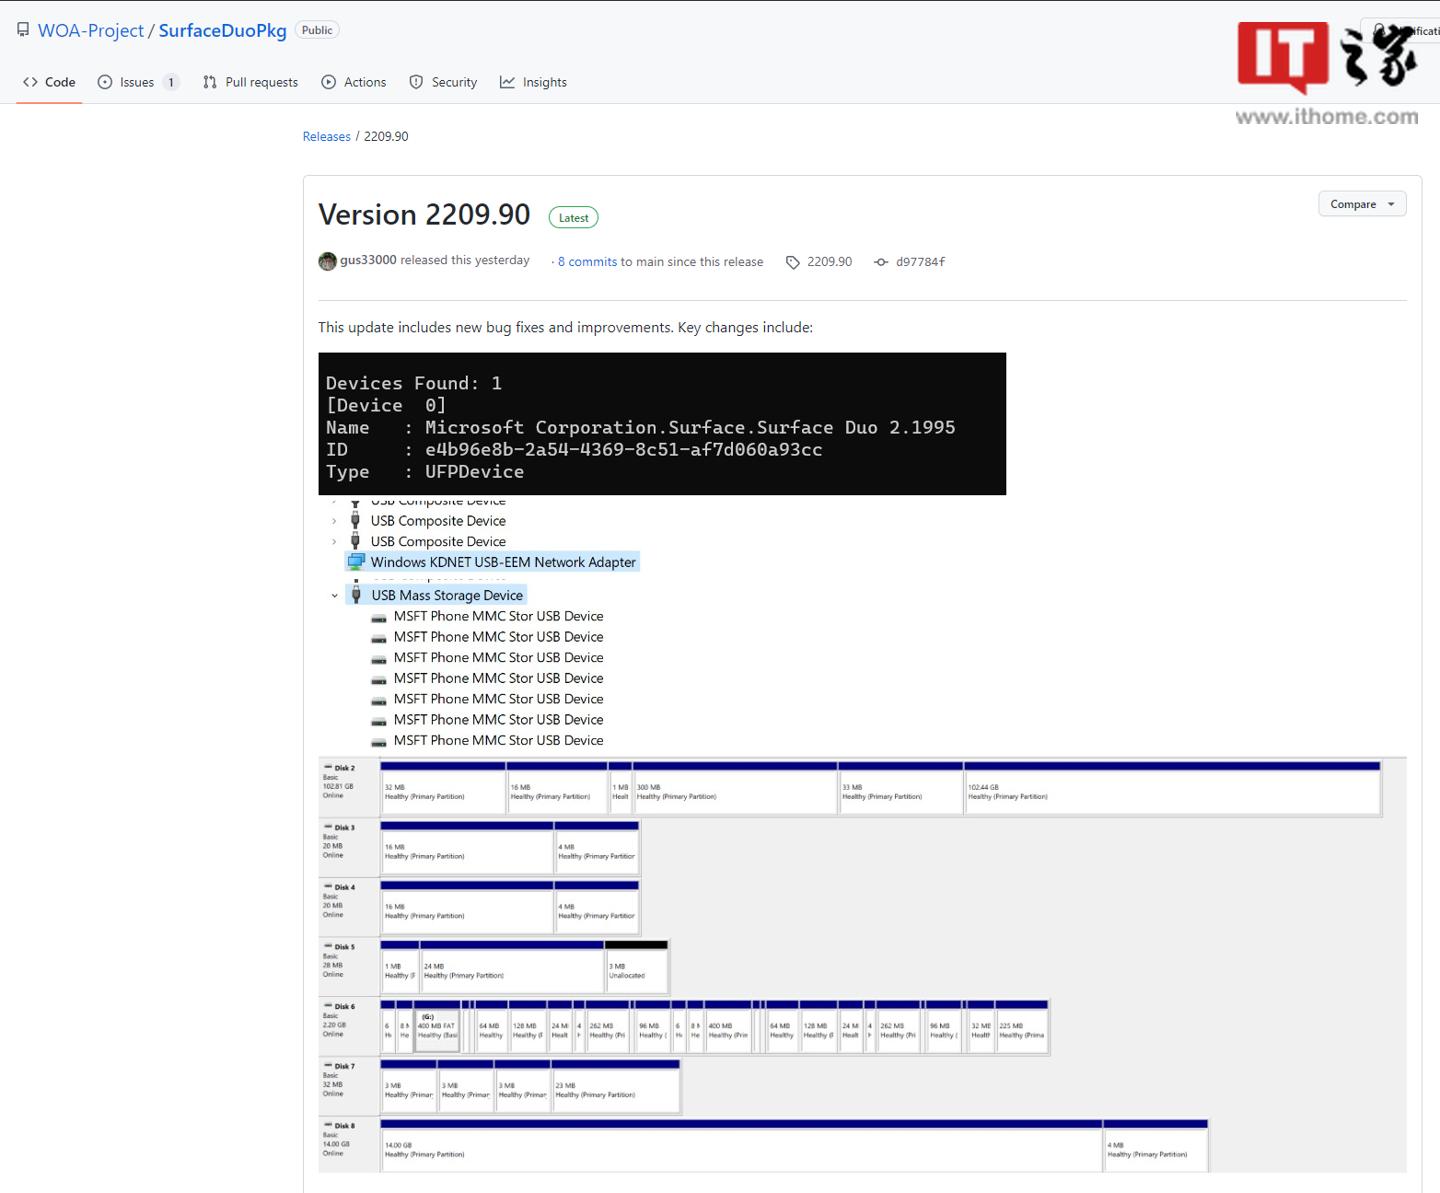Click the Latest release badge

572,217
